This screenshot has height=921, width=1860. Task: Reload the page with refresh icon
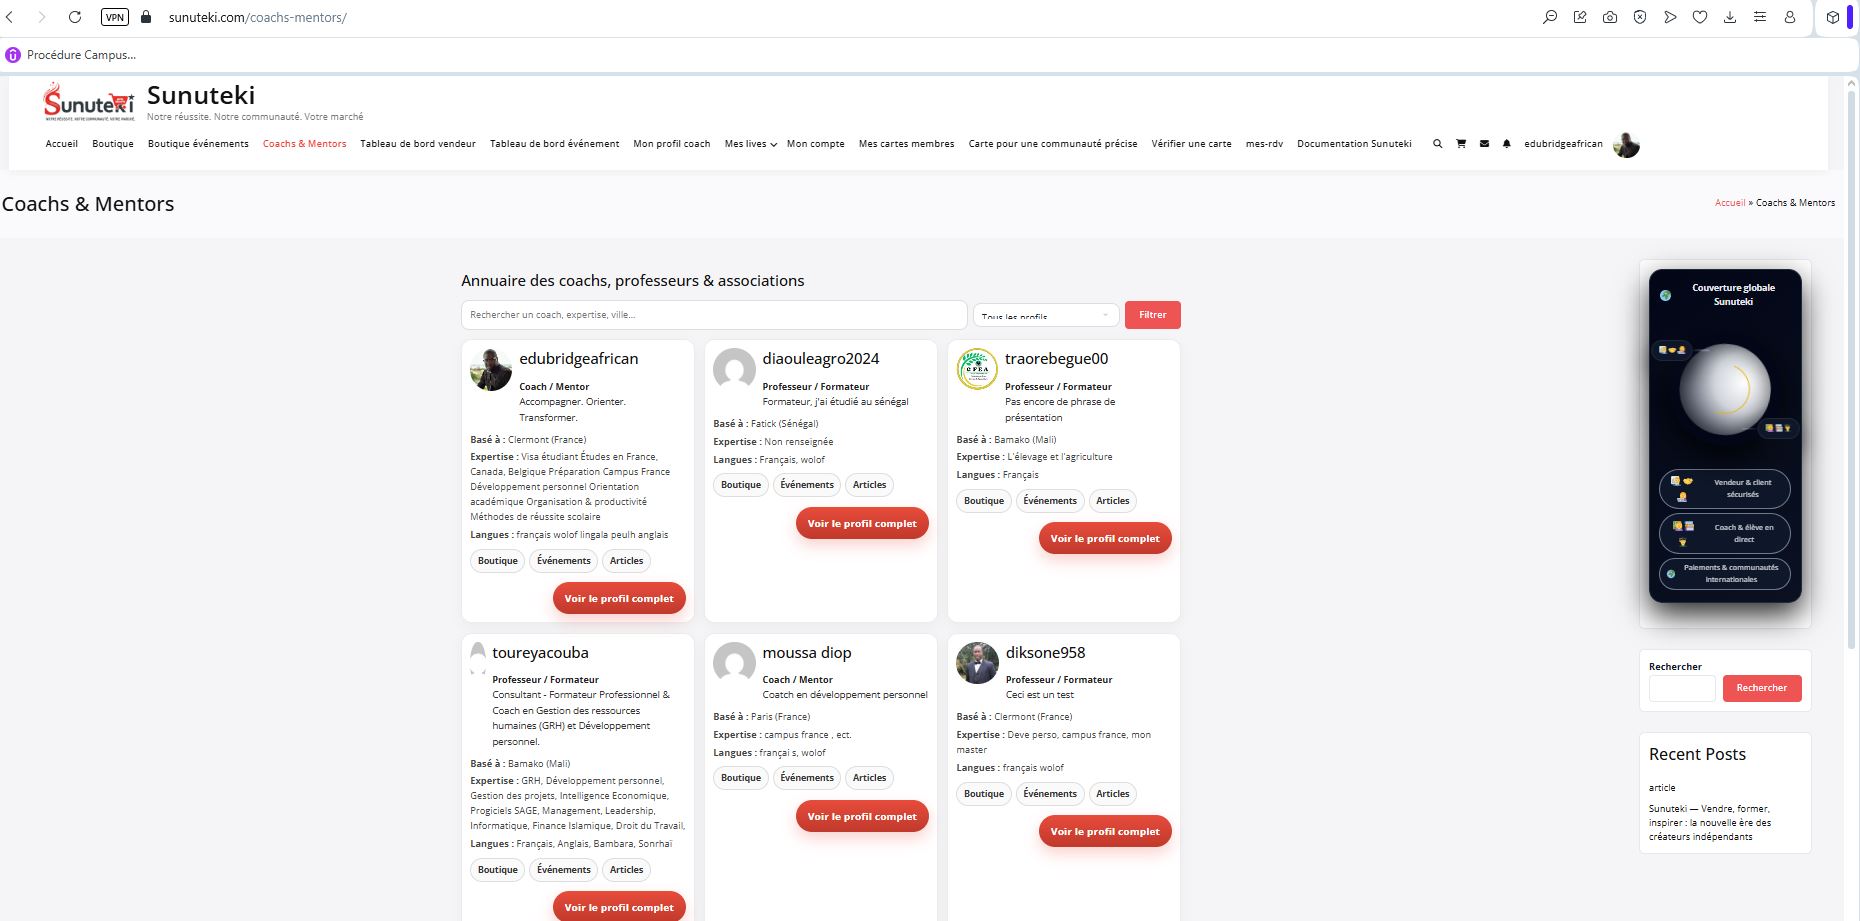pos(75,17)
